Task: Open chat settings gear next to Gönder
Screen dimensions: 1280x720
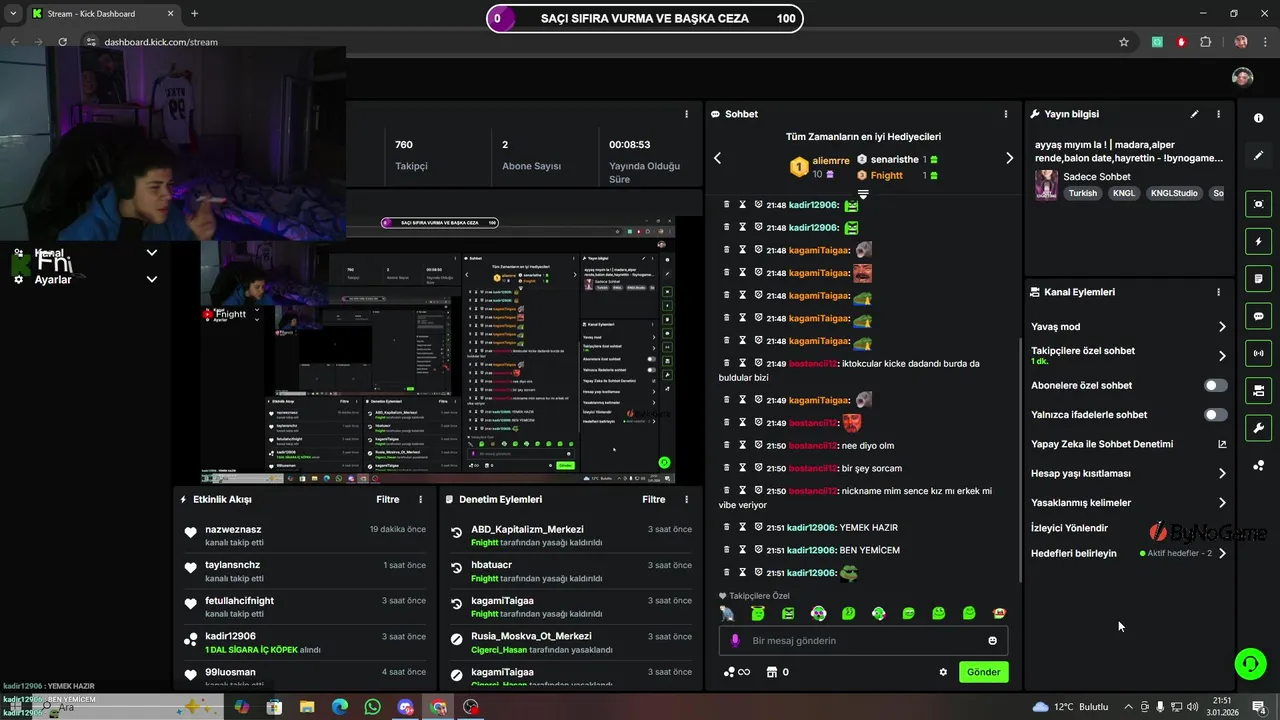Action: click(943, 672)
